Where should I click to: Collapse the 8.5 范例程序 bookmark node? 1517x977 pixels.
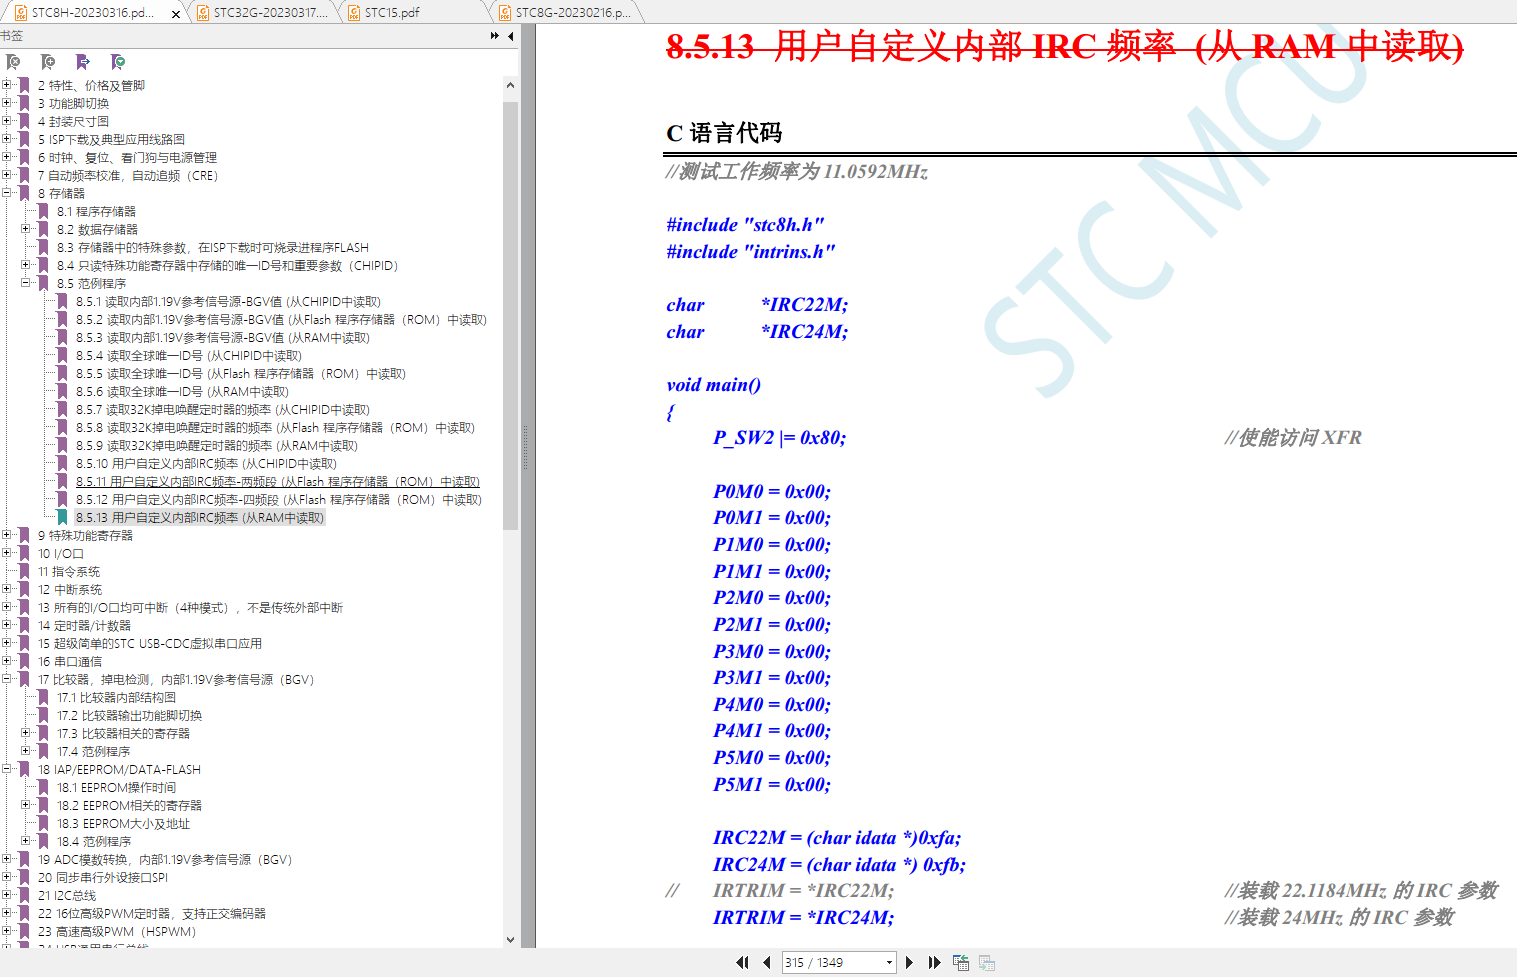[x=26, y=282]
